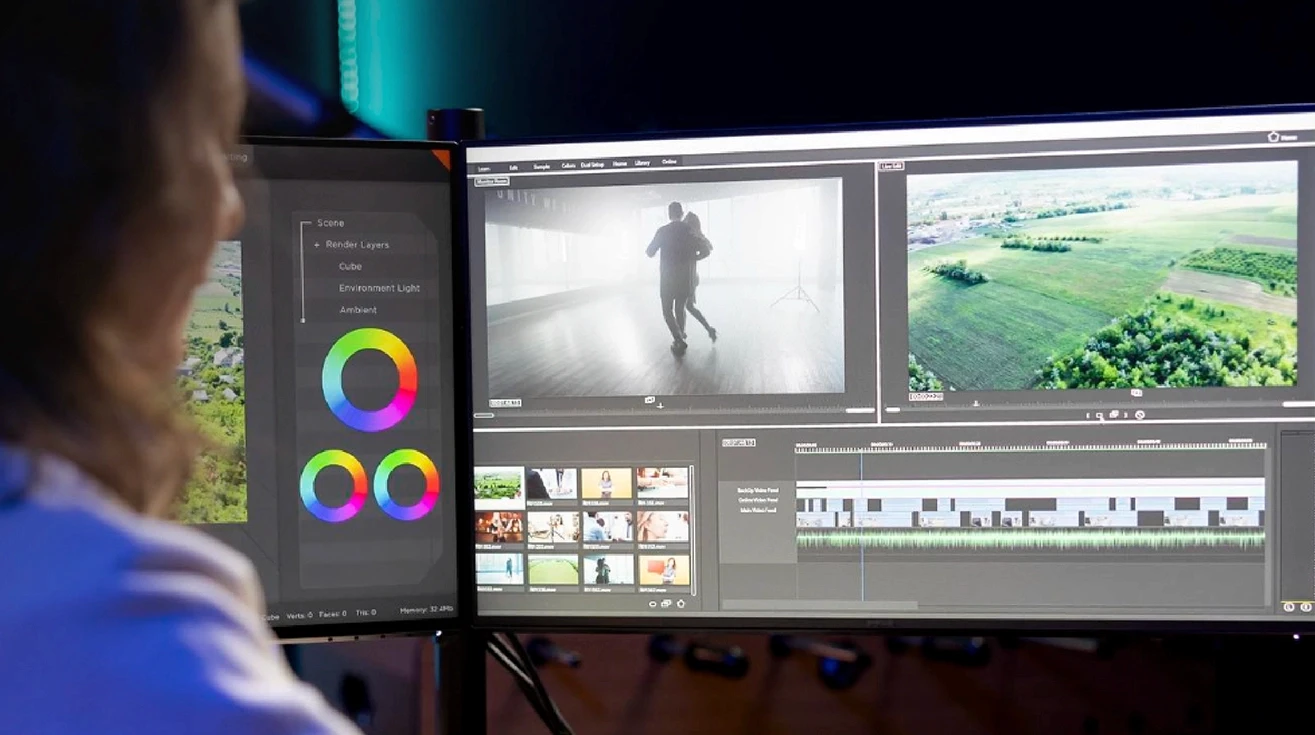Viewport: 1315px width, 735px height.
Task: Pick a hue on the large color wheel
Action: 370,380
